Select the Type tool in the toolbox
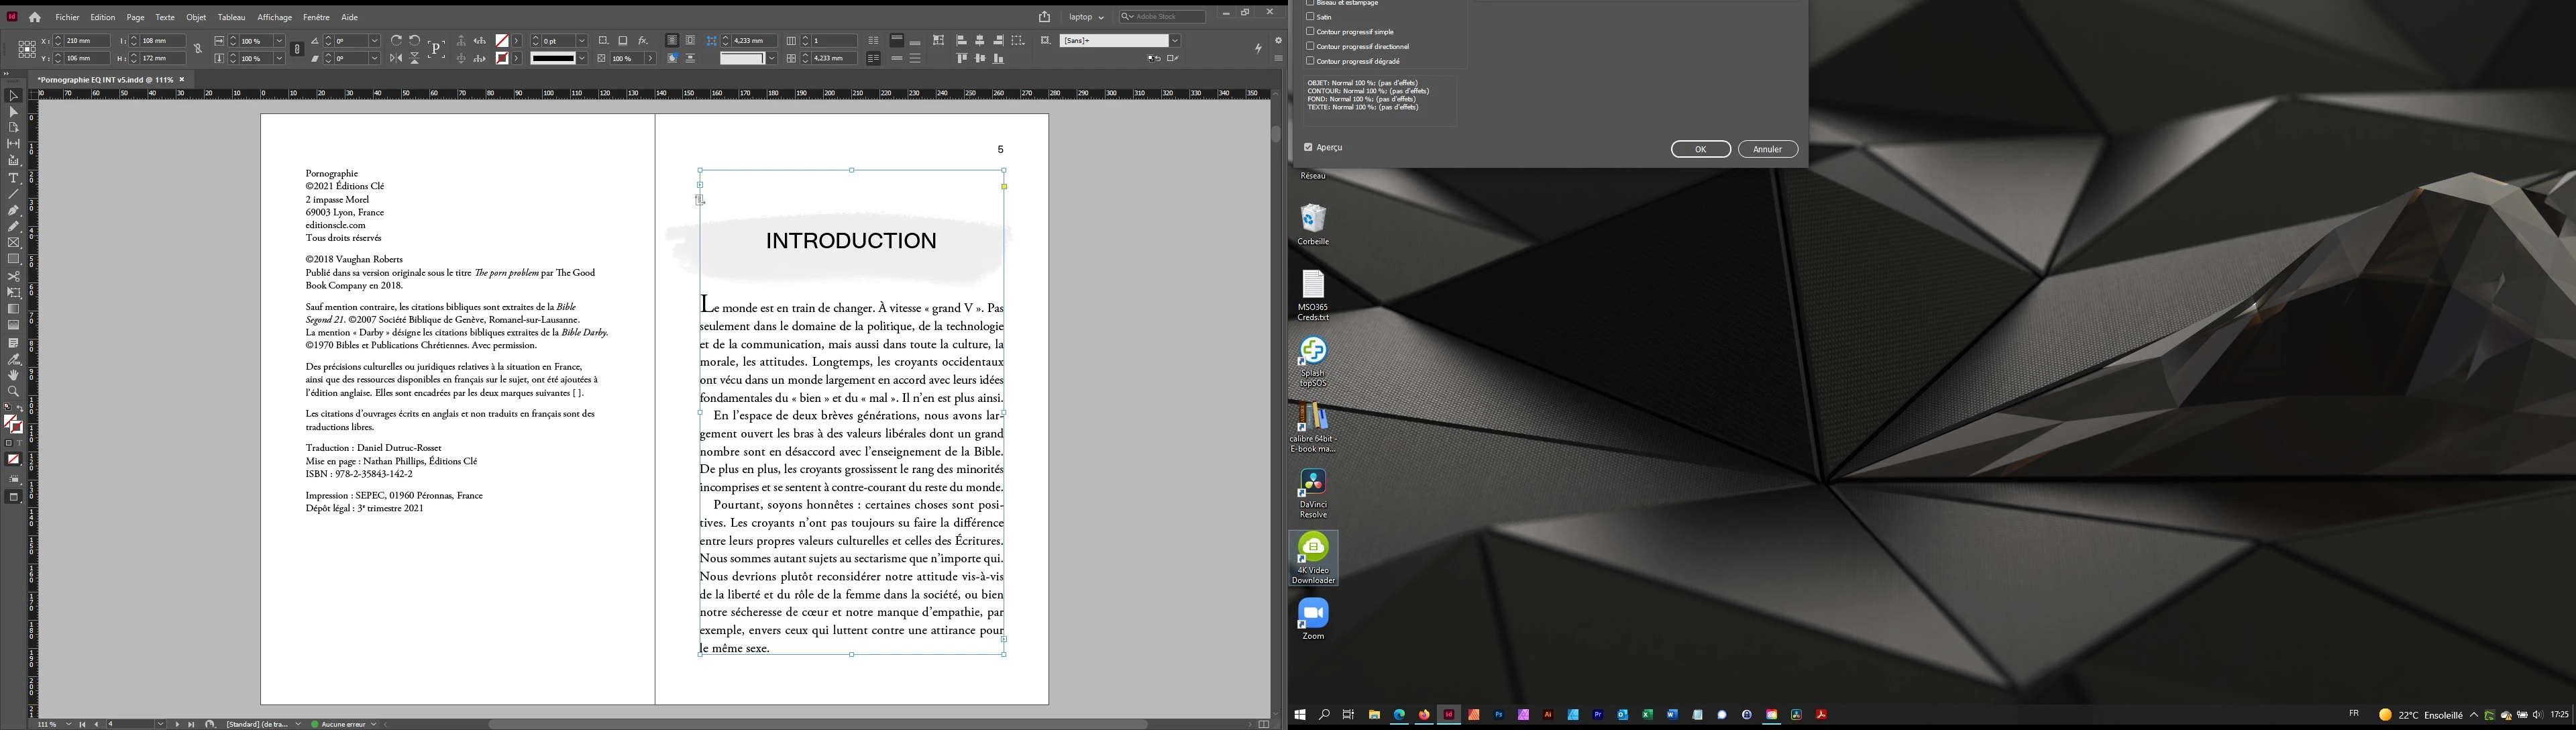 pos(13,178)
